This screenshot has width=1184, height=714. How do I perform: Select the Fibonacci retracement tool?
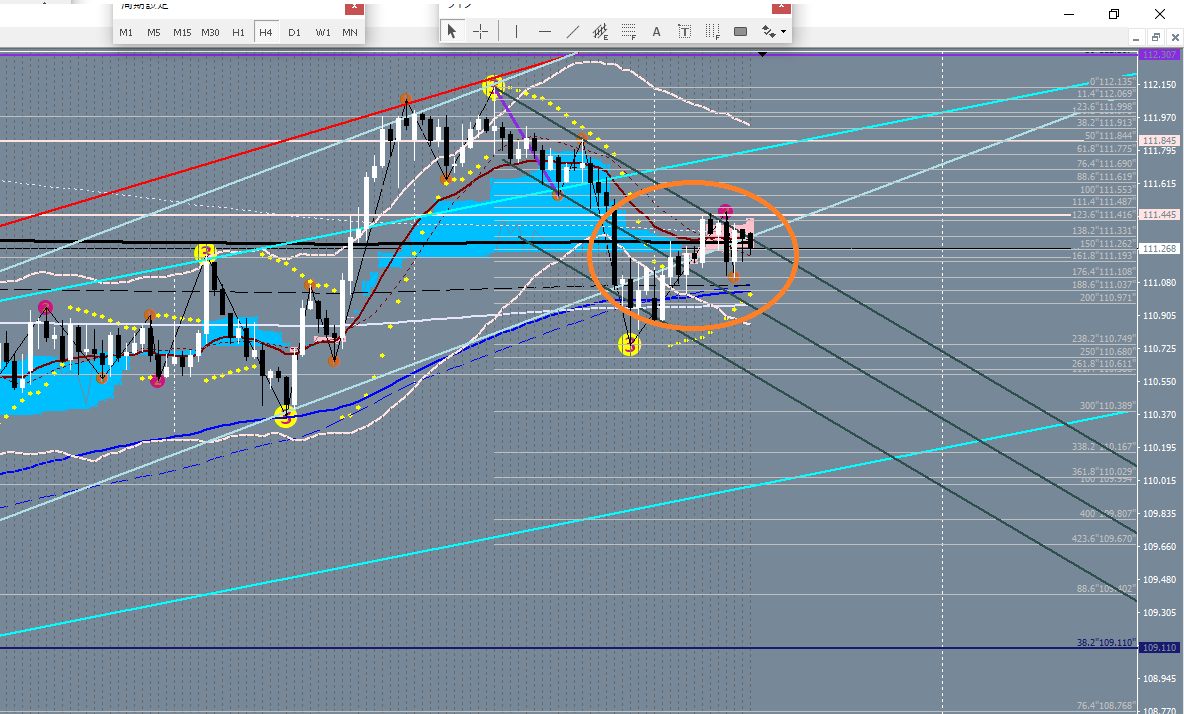[629, 32]
